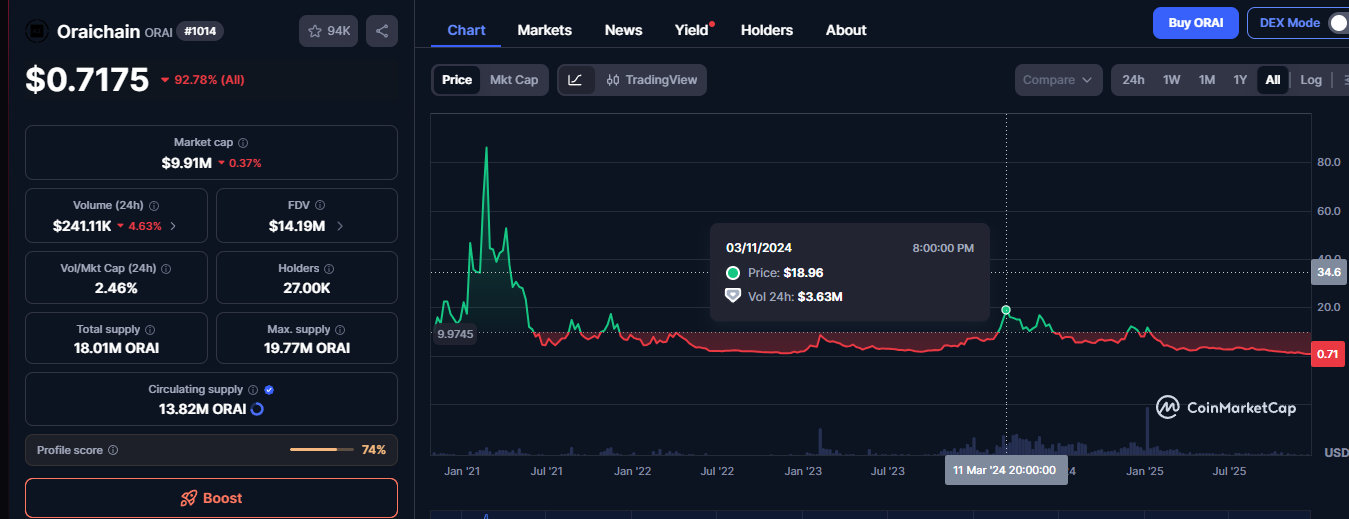This screenshot has width=1349, height=519.
Task: Click circulating supply progress ring icon
Action: (257, 409)
